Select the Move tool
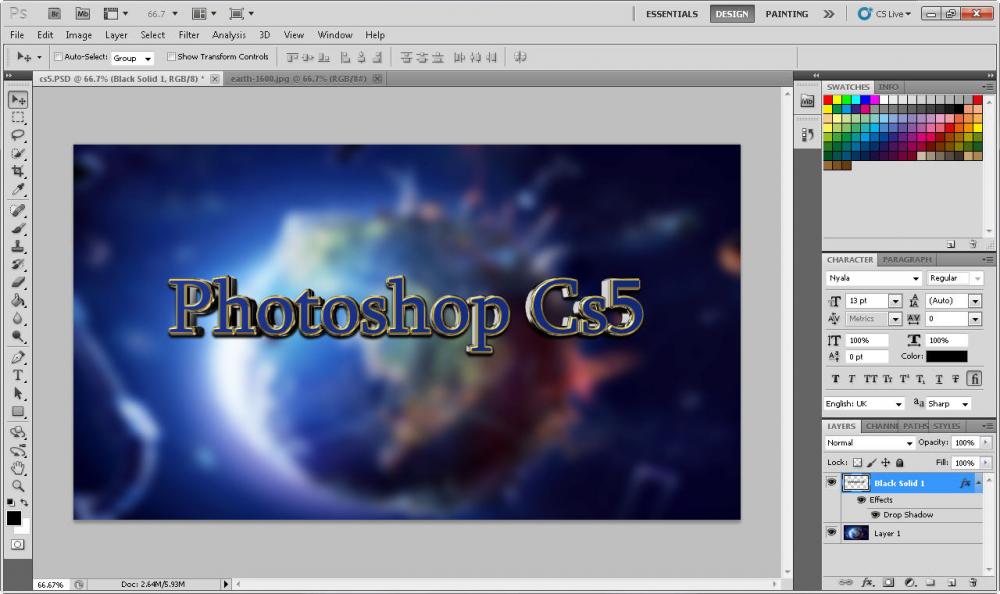 [18, 100]
